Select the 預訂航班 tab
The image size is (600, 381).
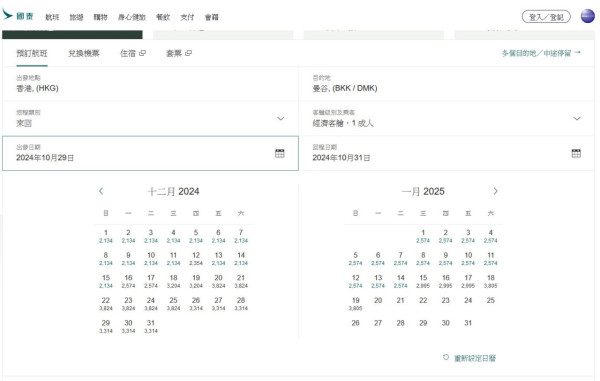pyautogui.click(x=32, y=53)
